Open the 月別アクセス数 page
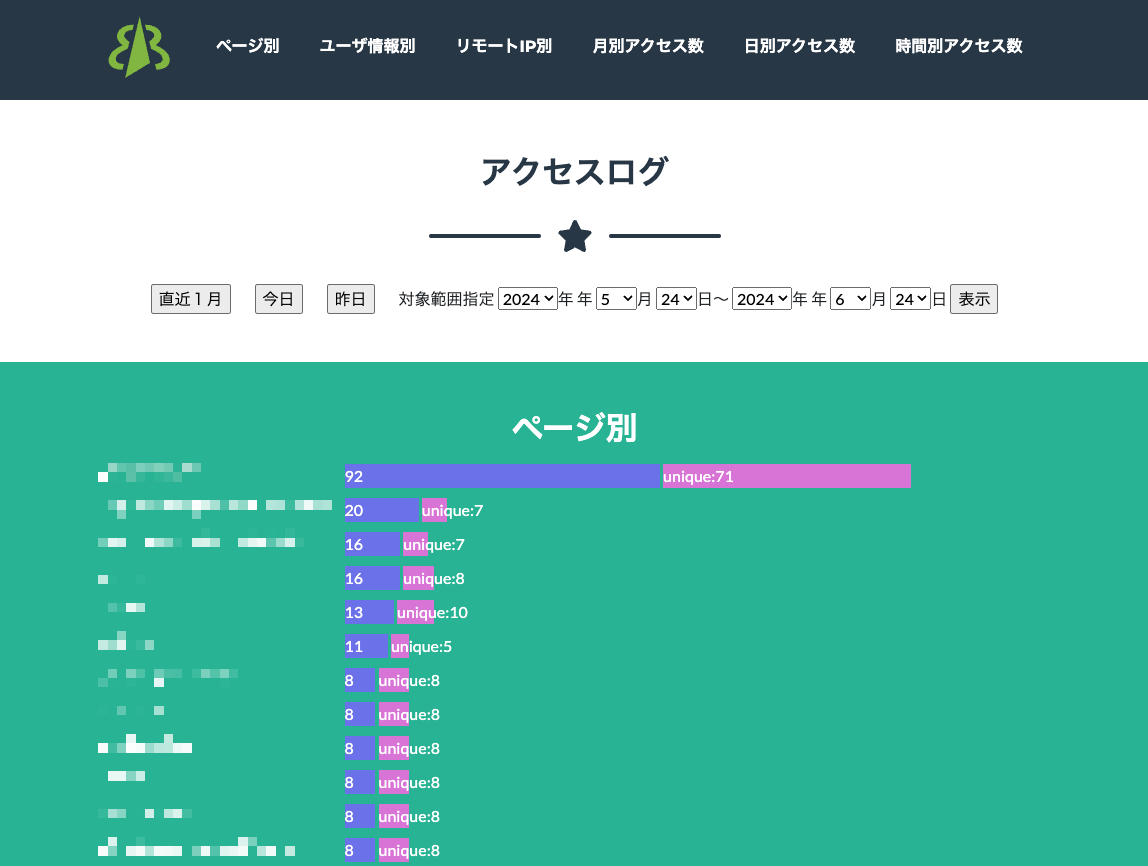Image resolution: width=1148 pixels, height=866 pixels. (x=648, y=46)
